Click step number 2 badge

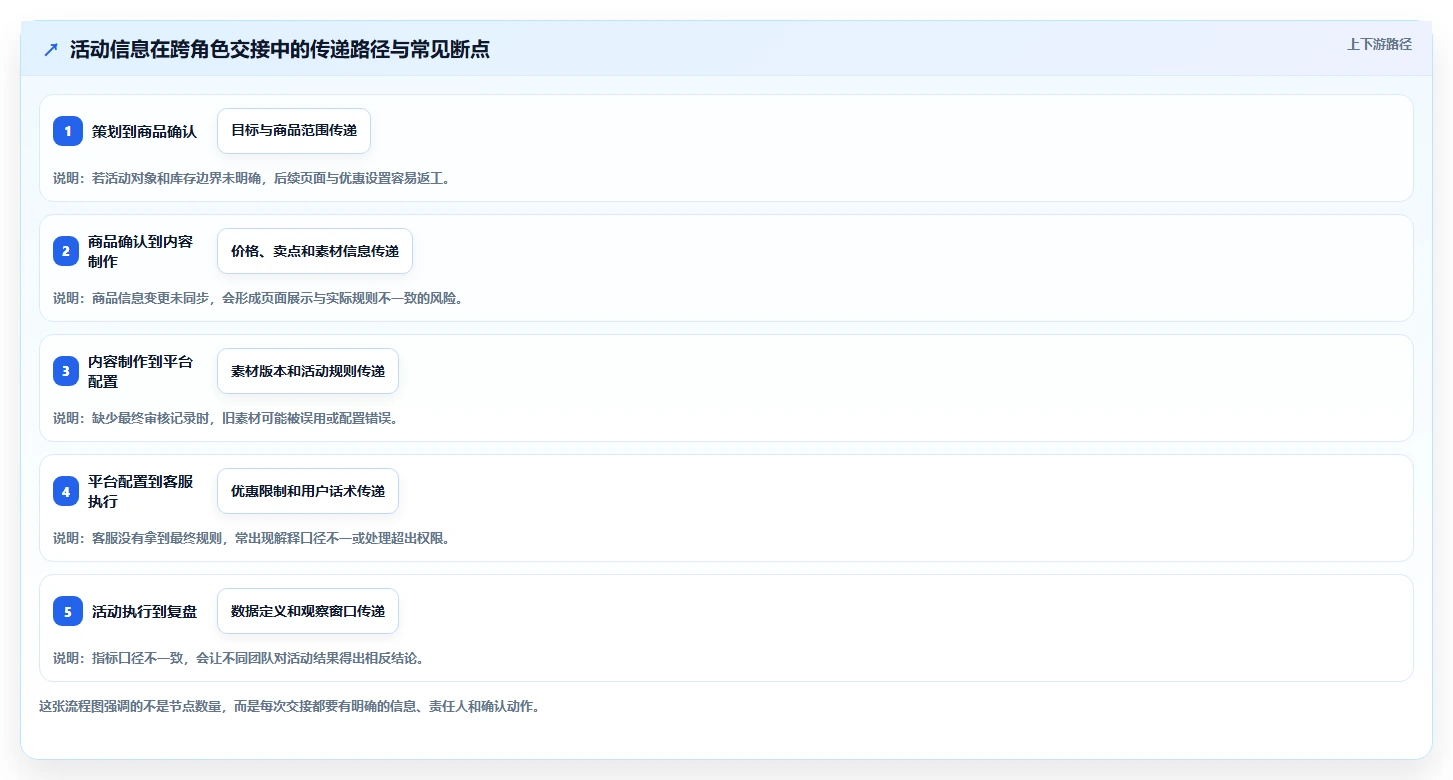coord(68,251)
